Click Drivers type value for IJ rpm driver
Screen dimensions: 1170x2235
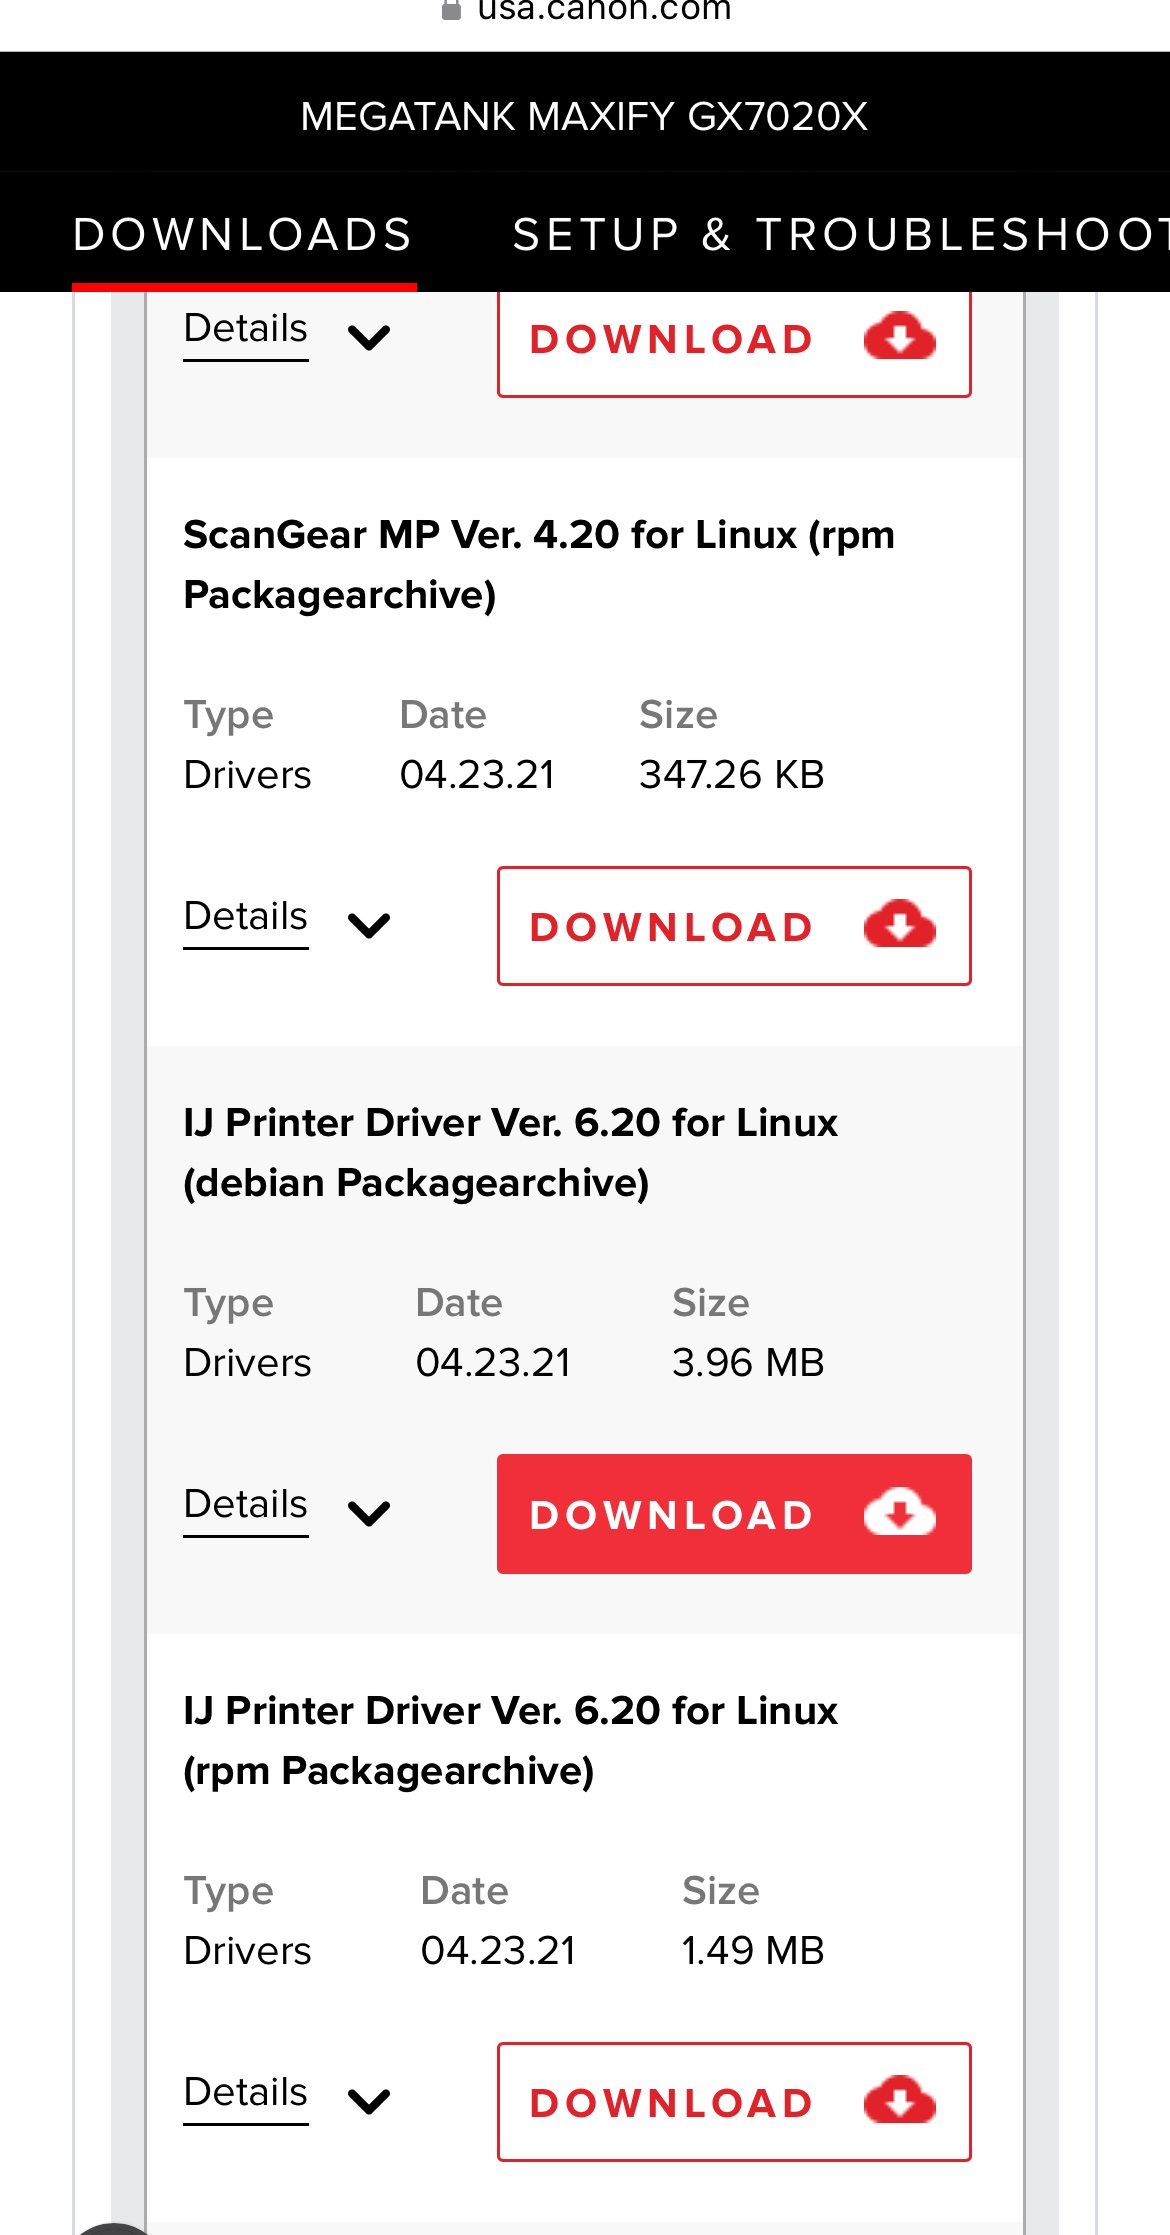[x=247, y=1951]
